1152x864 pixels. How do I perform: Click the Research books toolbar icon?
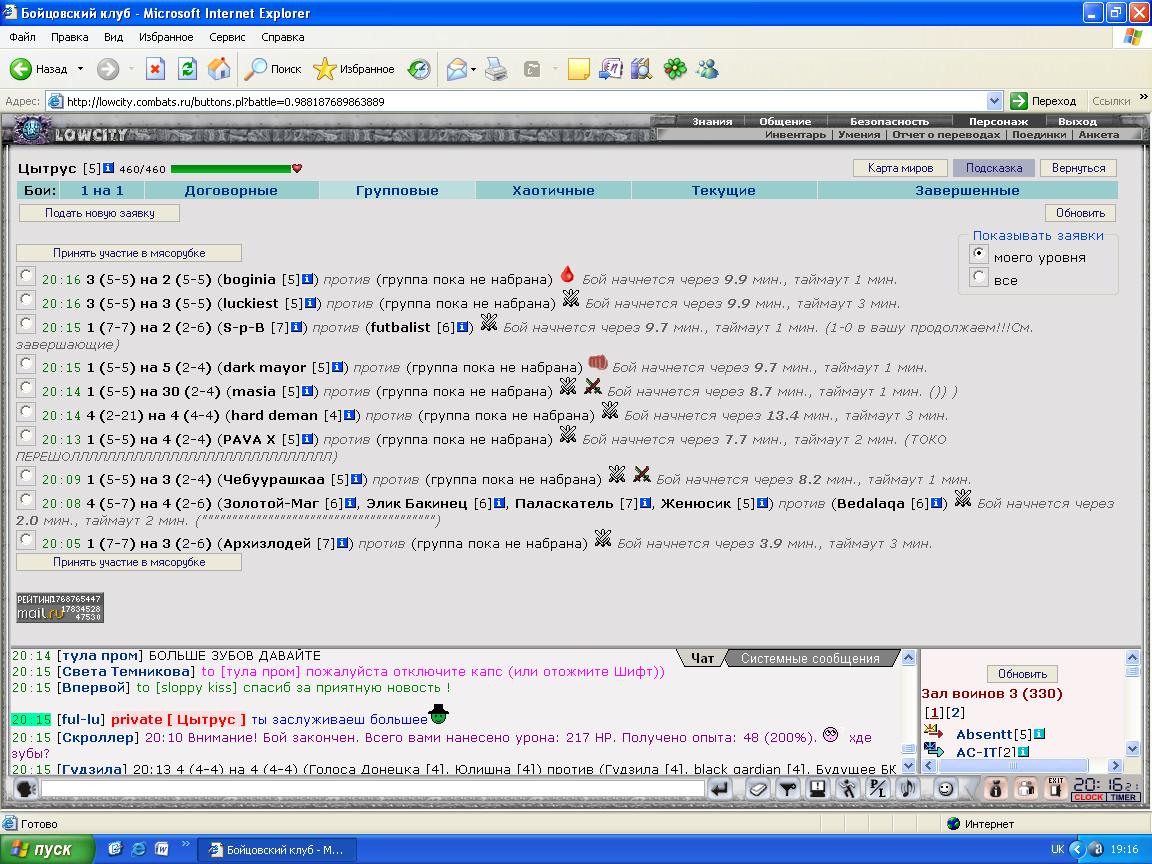tap(641, 69)
